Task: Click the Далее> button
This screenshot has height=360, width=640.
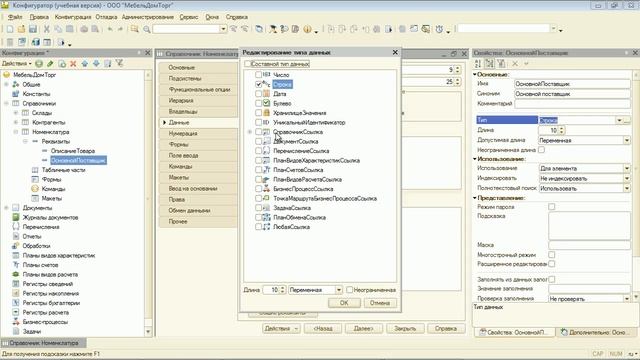Action: pos(363,329)
